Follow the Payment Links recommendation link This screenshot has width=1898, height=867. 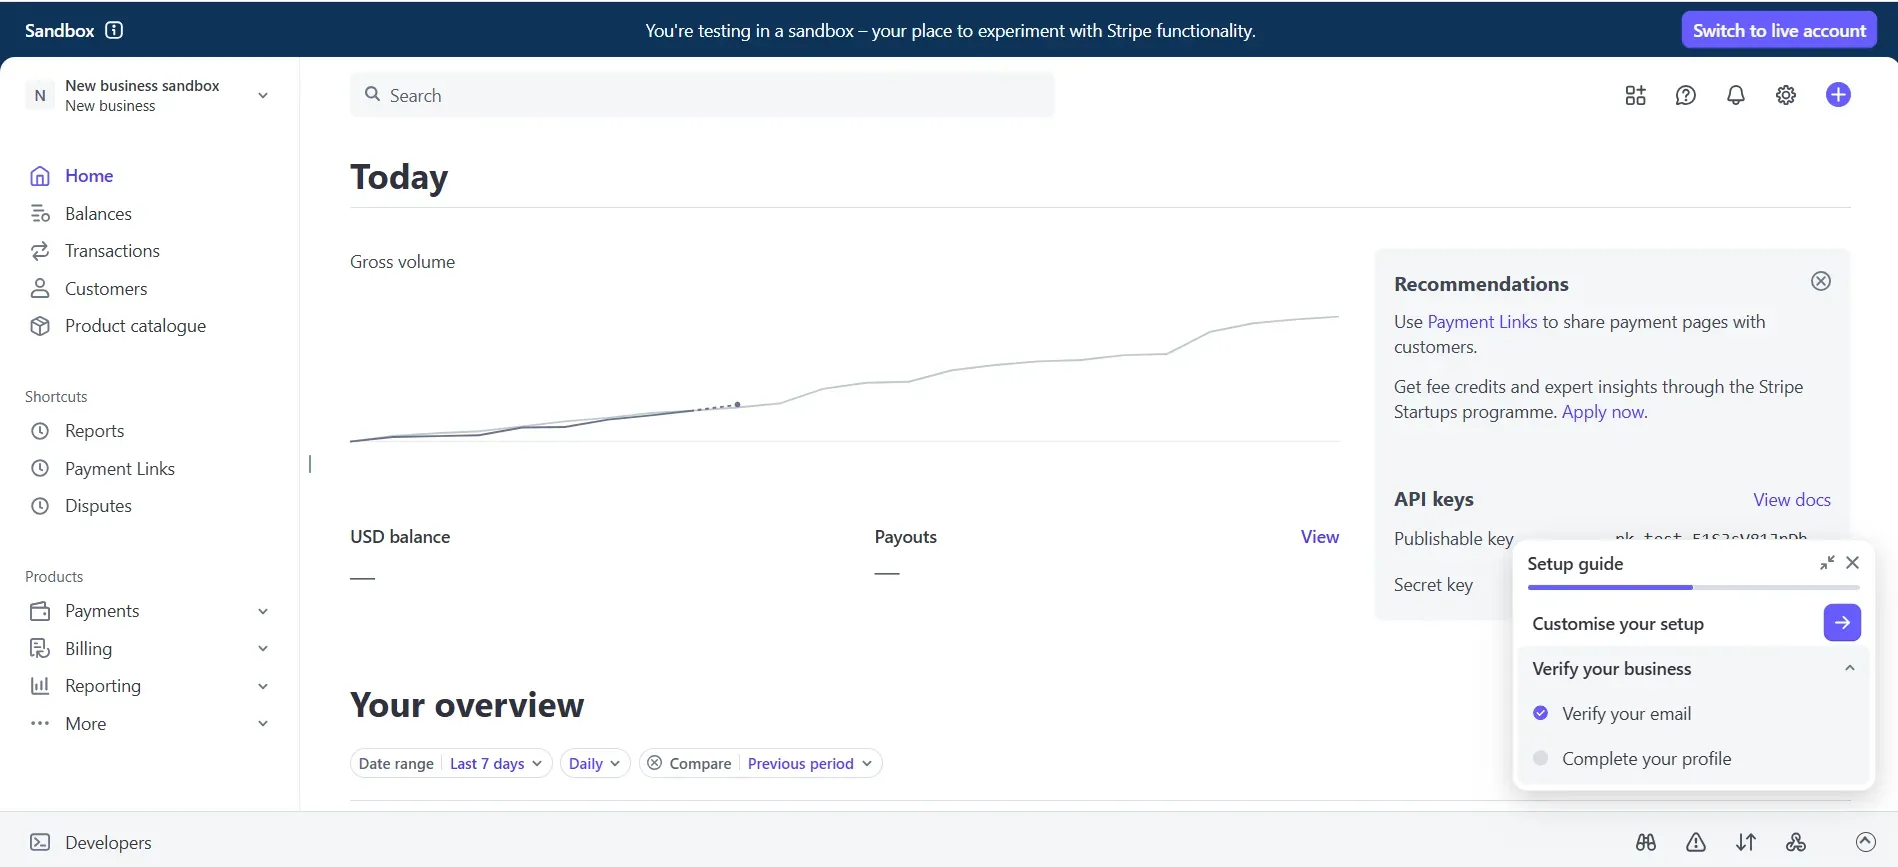point(1481,321)
